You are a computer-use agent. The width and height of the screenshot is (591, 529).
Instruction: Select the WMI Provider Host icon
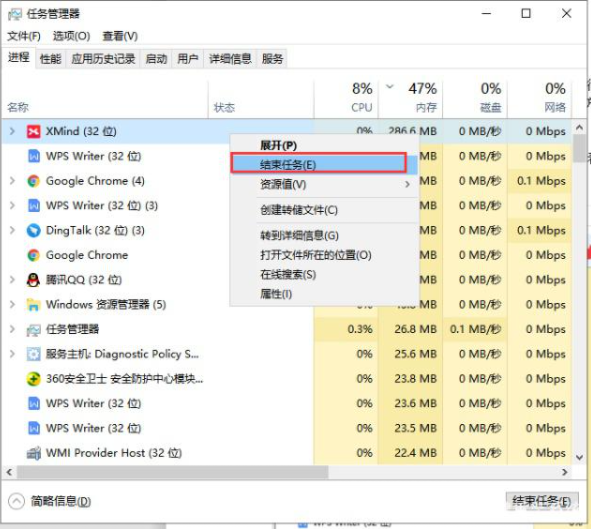(34, 453)
